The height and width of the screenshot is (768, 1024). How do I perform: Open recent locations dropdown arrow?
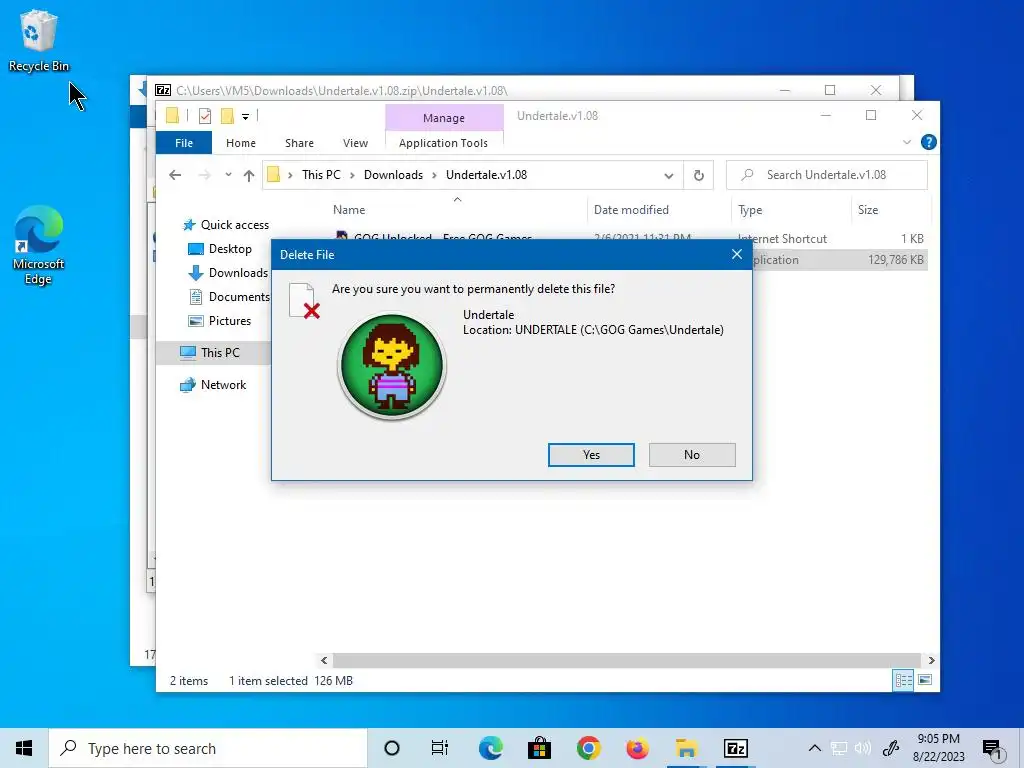coord(228,175)
